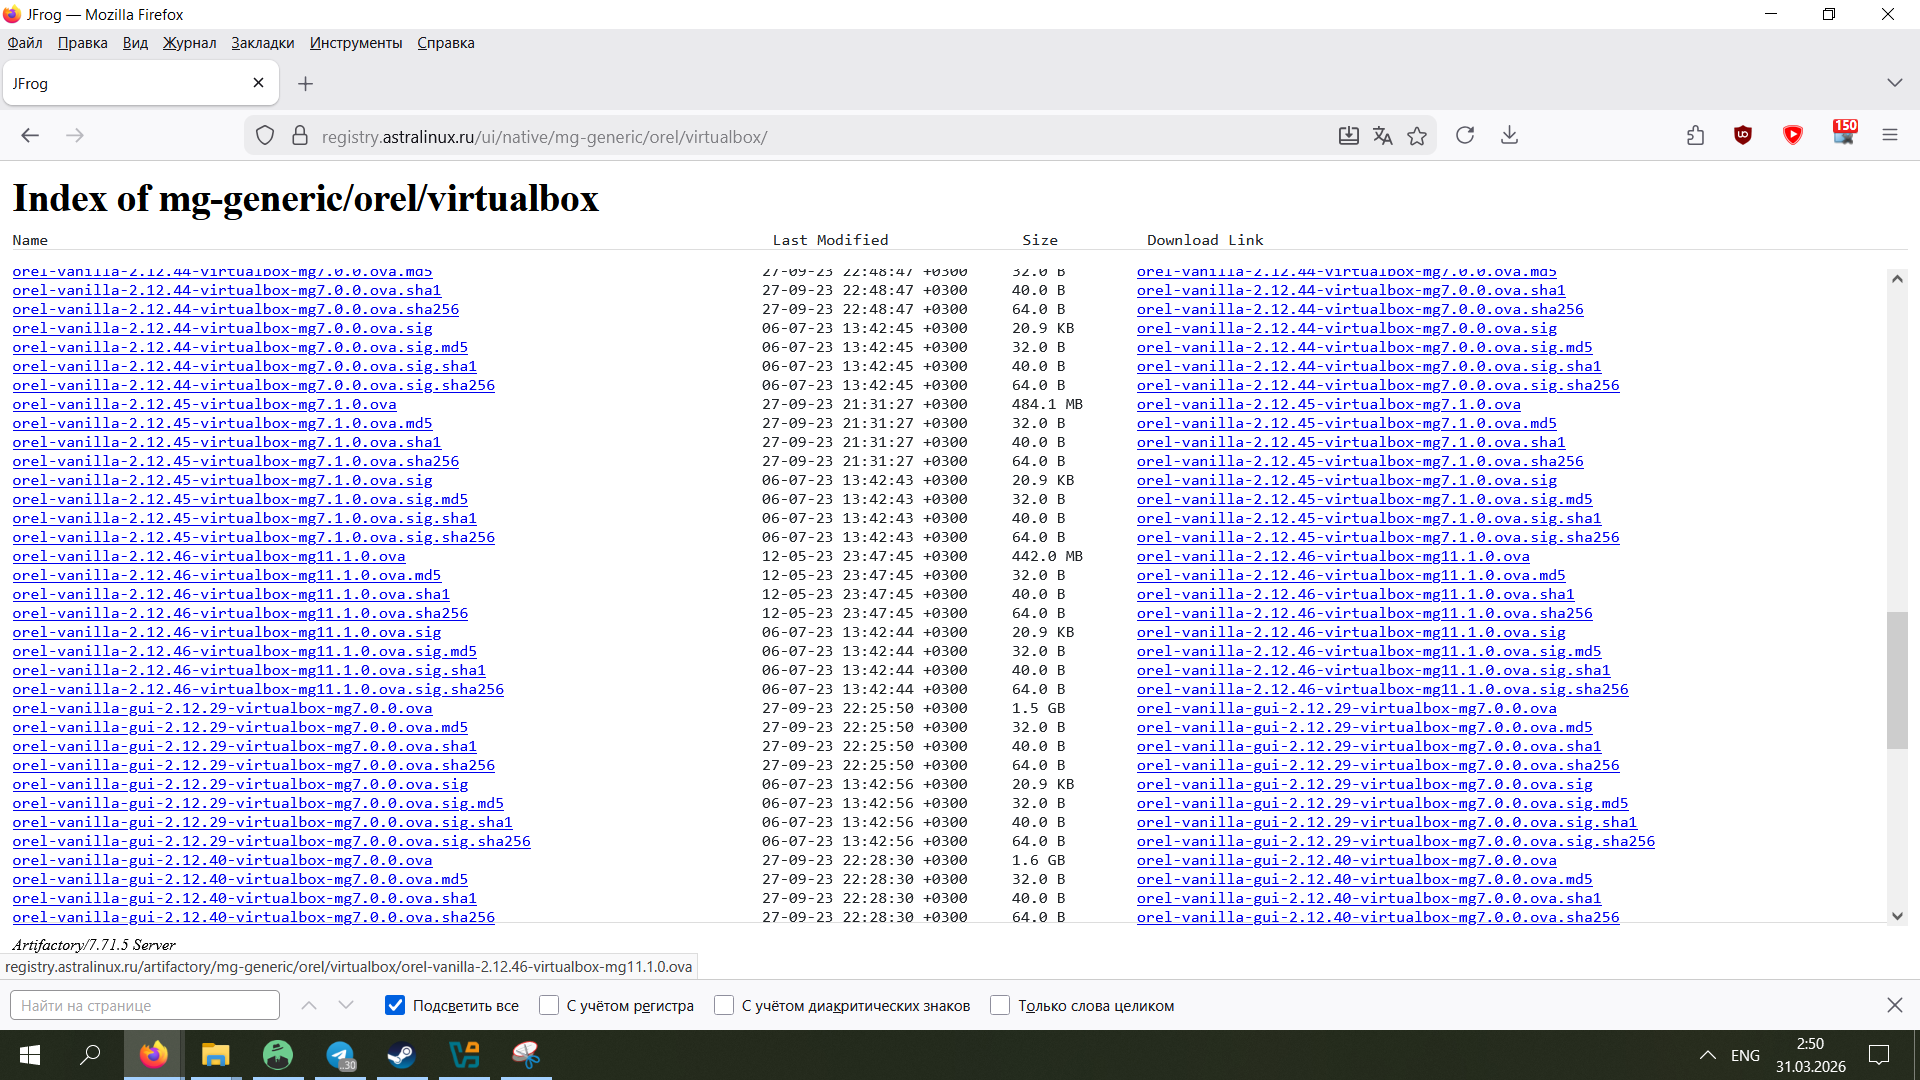The height and width of the screenshot is (1080, 1920).
Task: Click the red shield play extension icon
Action: point(1793,136)
